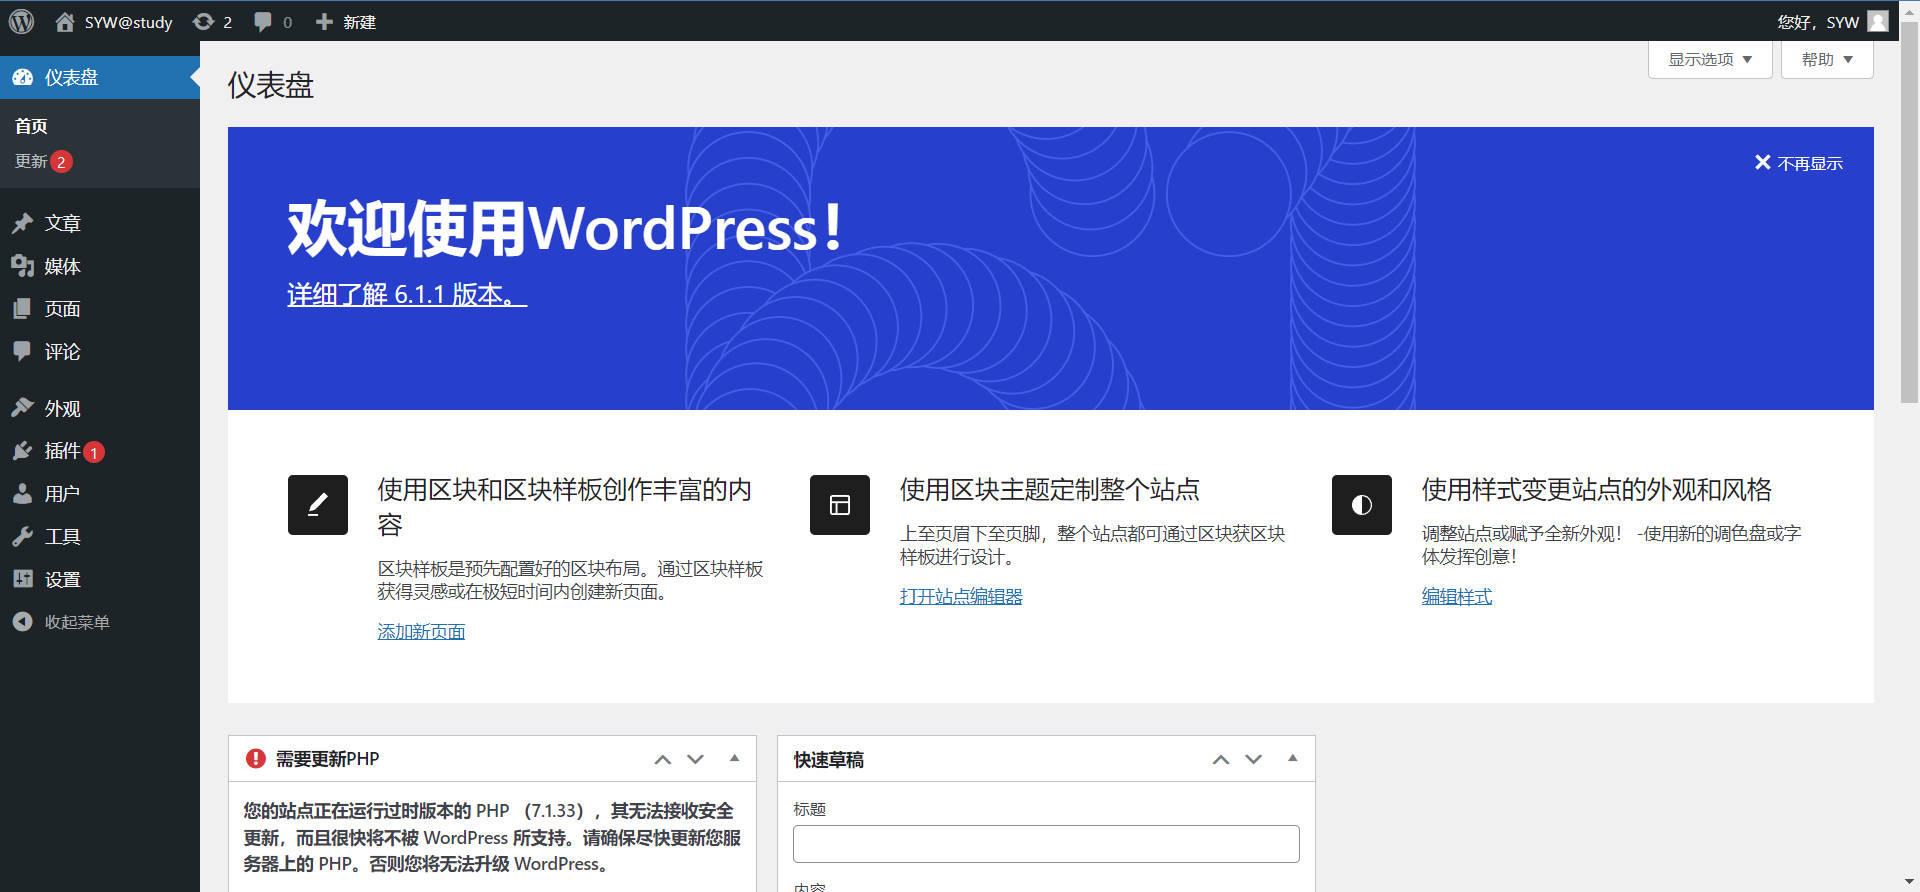The width and height of the screenshot is (1920, 892).
Task: Click the 欢迎使用WordPress! banner title
Action: pyautogui.click(x=565, y=228)
